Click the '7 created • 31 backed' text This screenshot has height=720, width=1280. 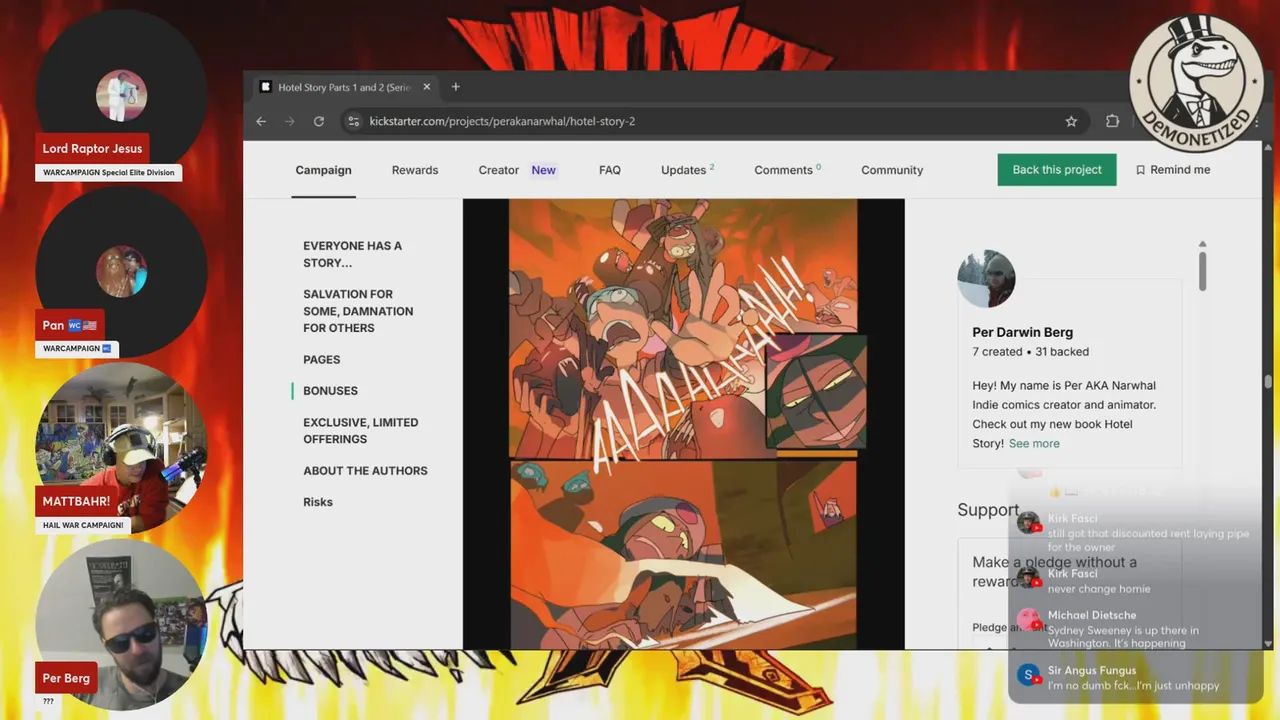pos(1030,352)
